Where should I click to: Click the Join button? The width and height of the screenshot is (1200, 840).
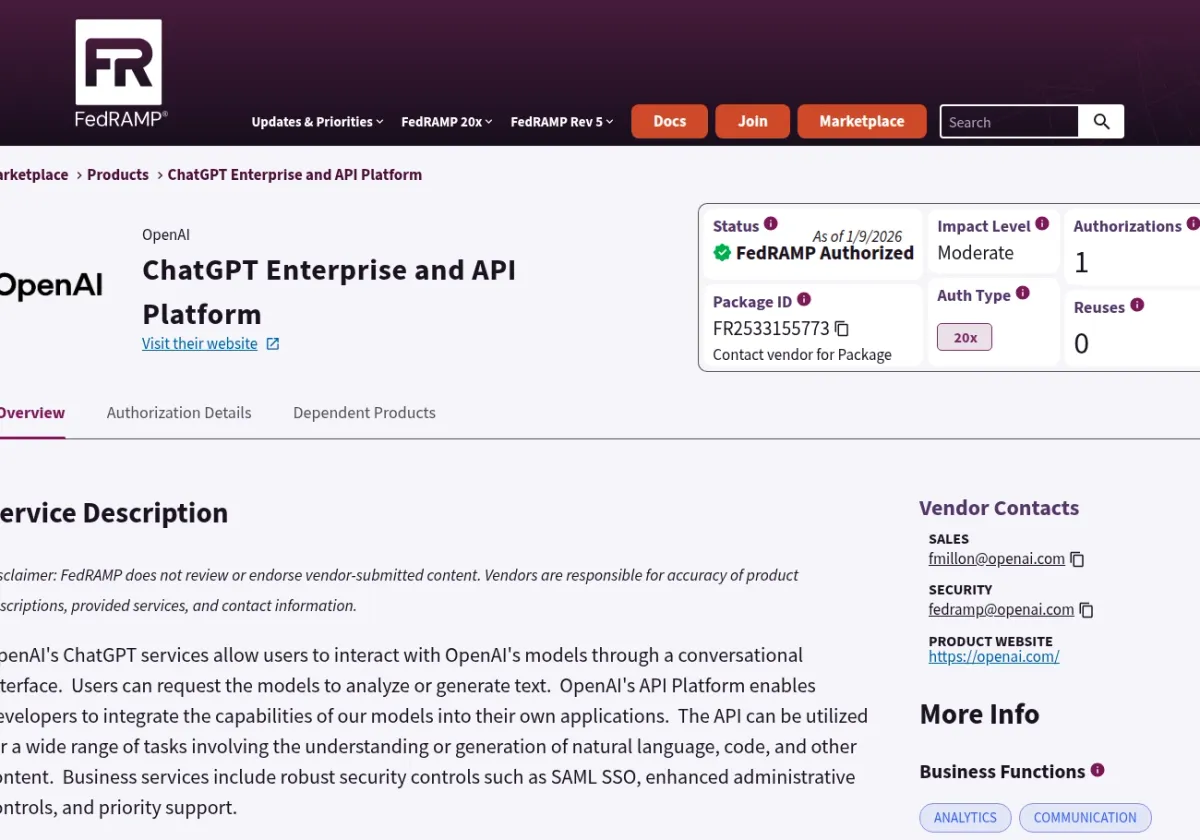click(x=753, y=121)
